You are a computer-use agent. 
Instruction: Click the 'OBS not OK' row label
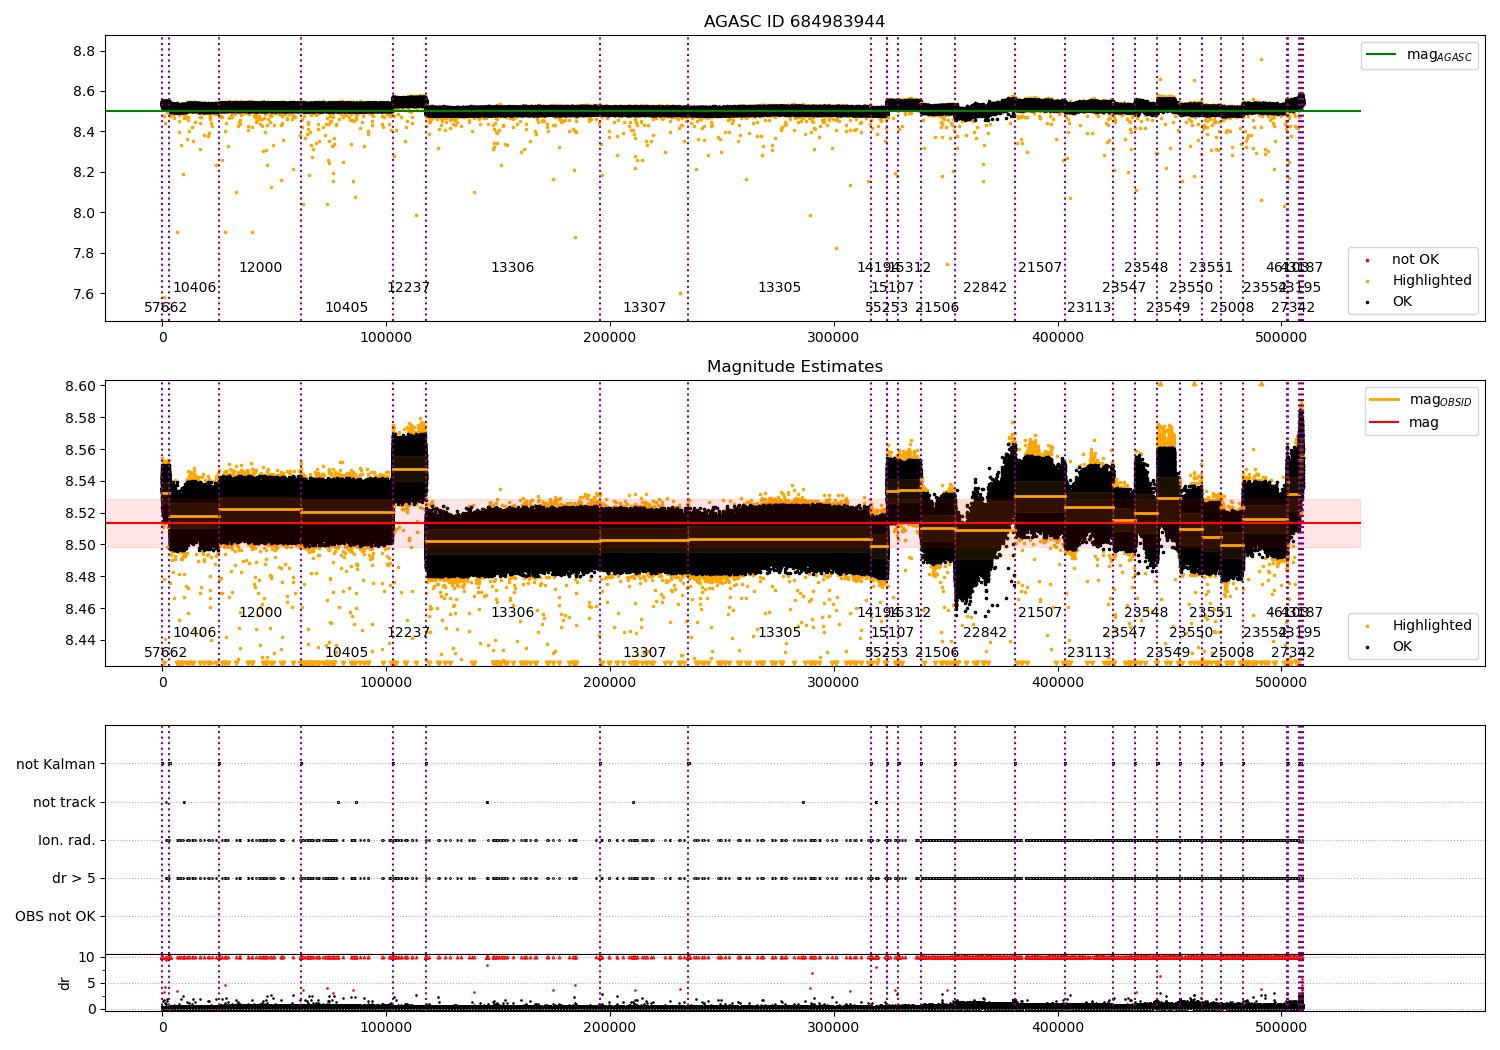[x=56, y=917]
